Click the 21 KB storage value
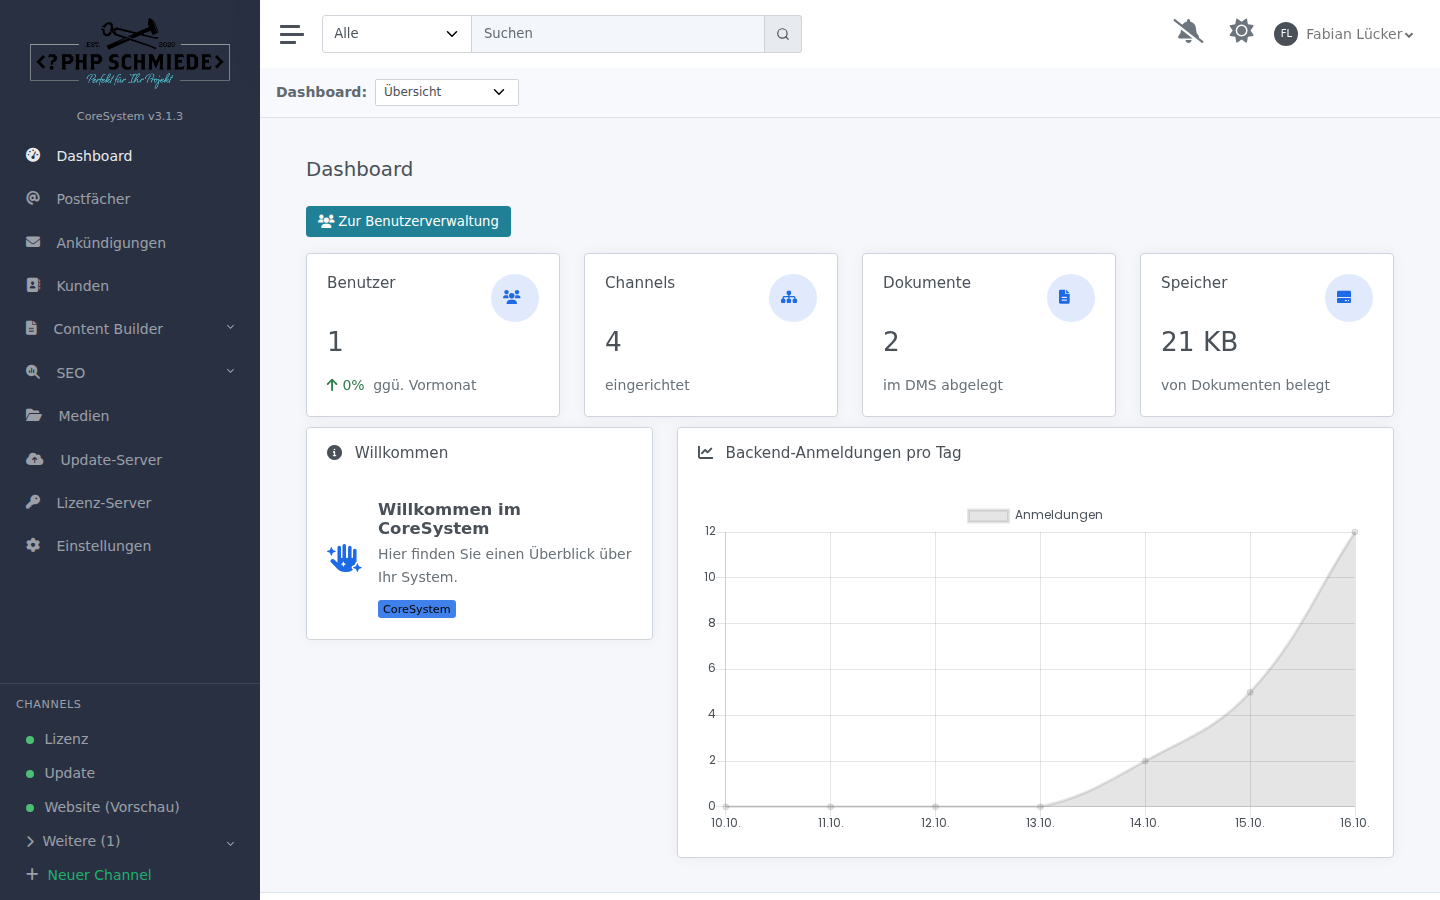1440x900 pixels. click(x=1199, y=342)
